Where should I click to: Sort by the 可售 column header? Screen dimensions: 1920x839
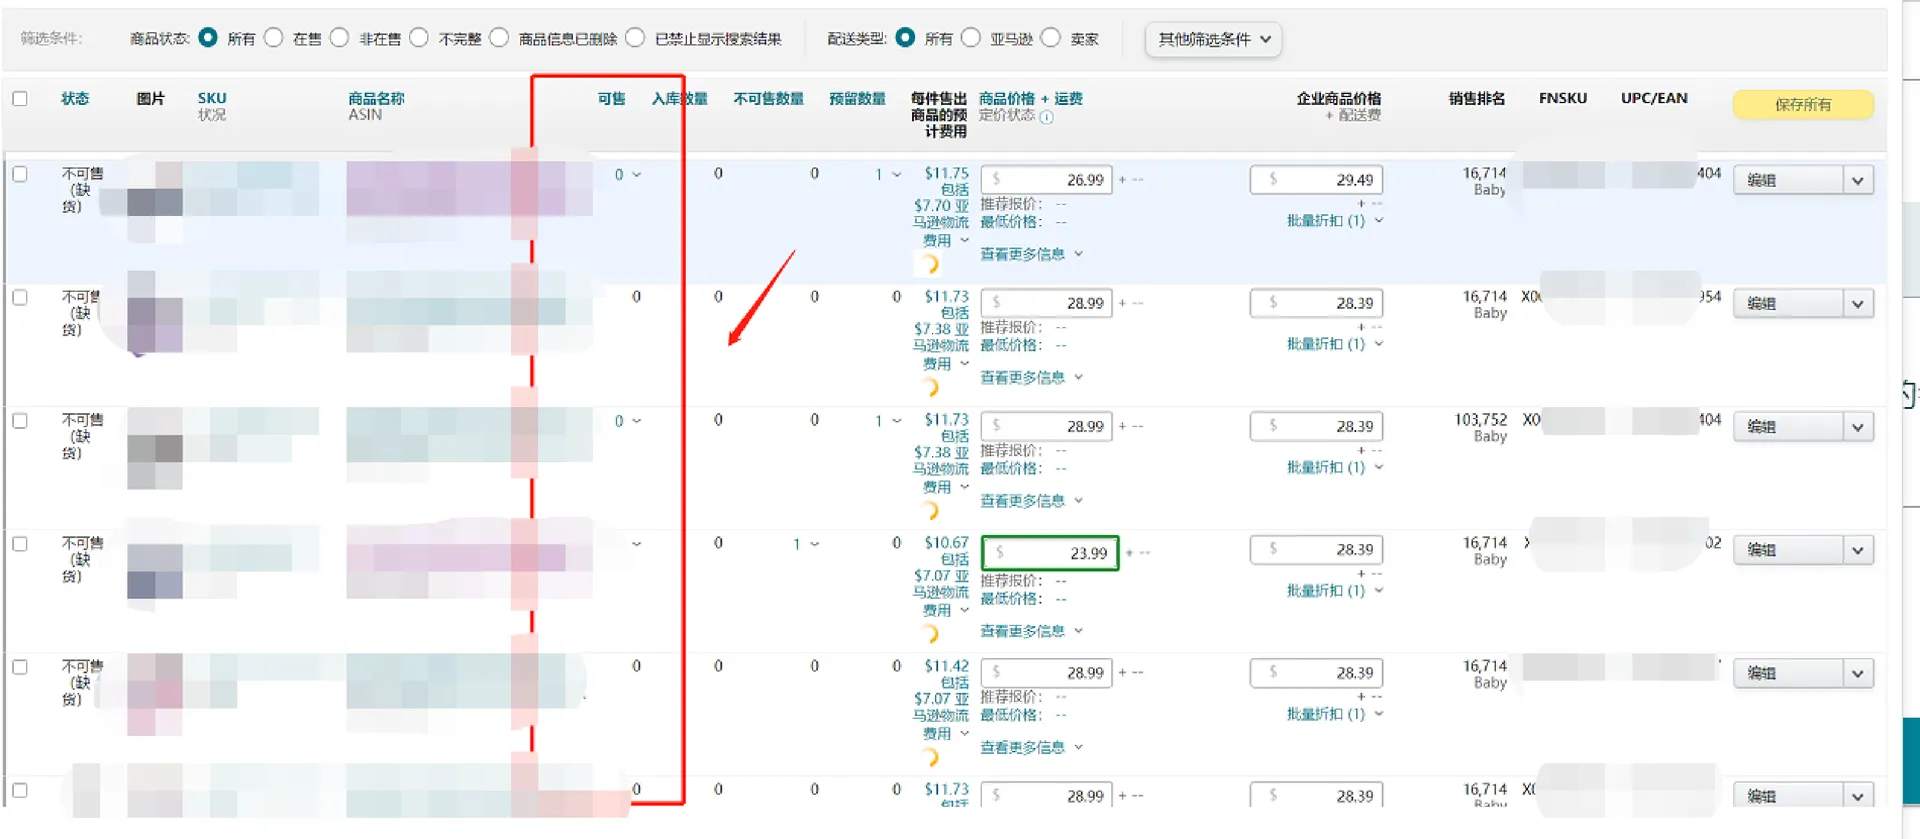click(611, 98)
